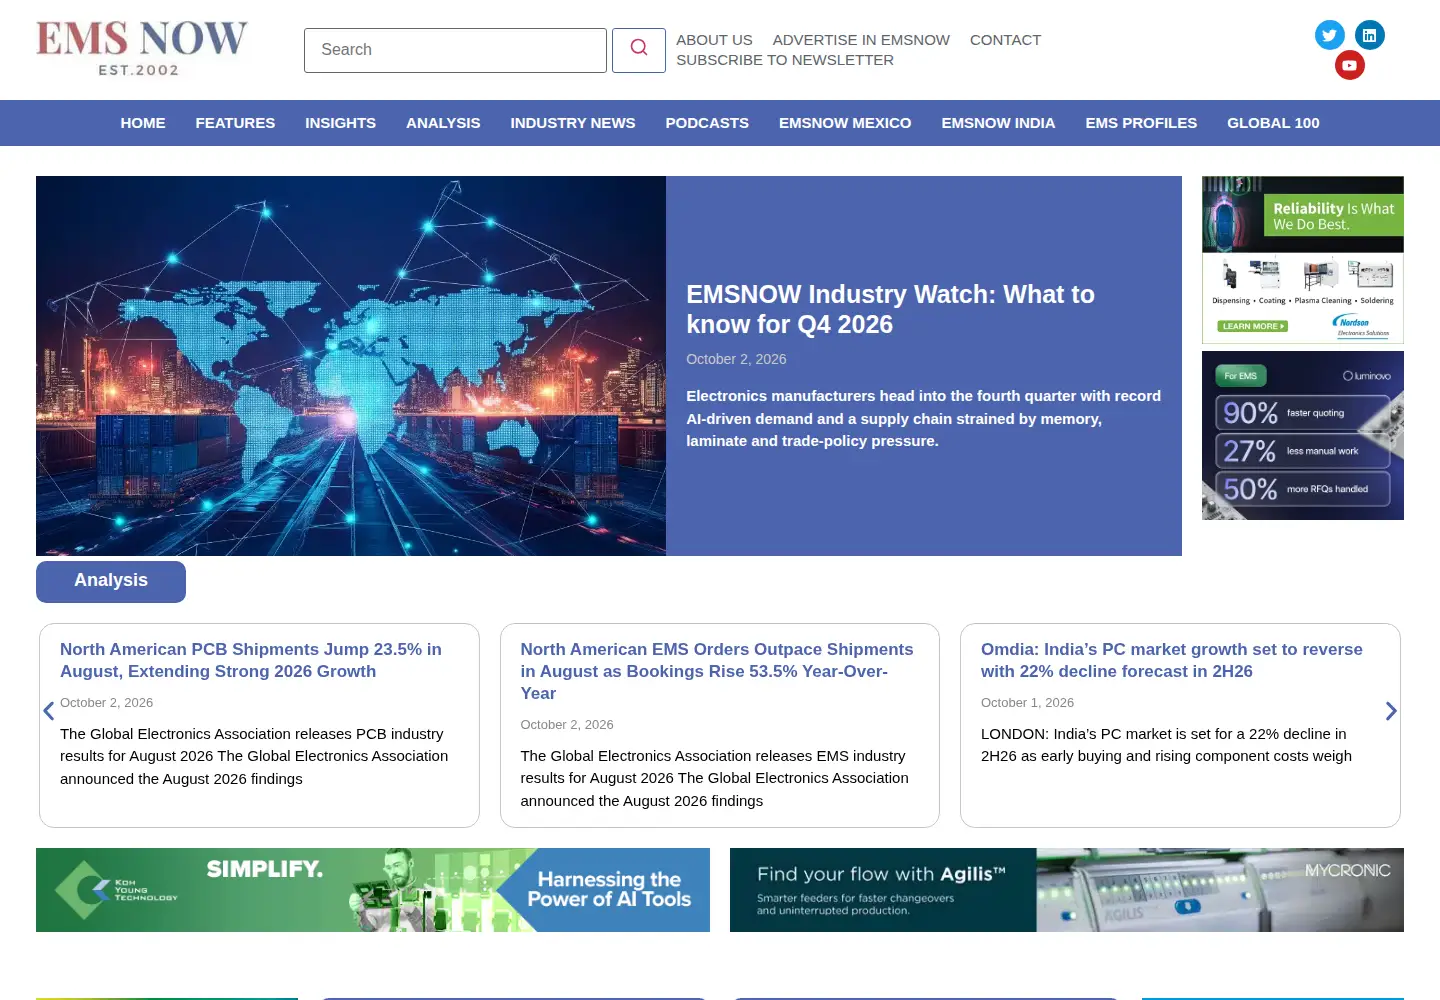Click the EMS NOW logo

[141, 48]
